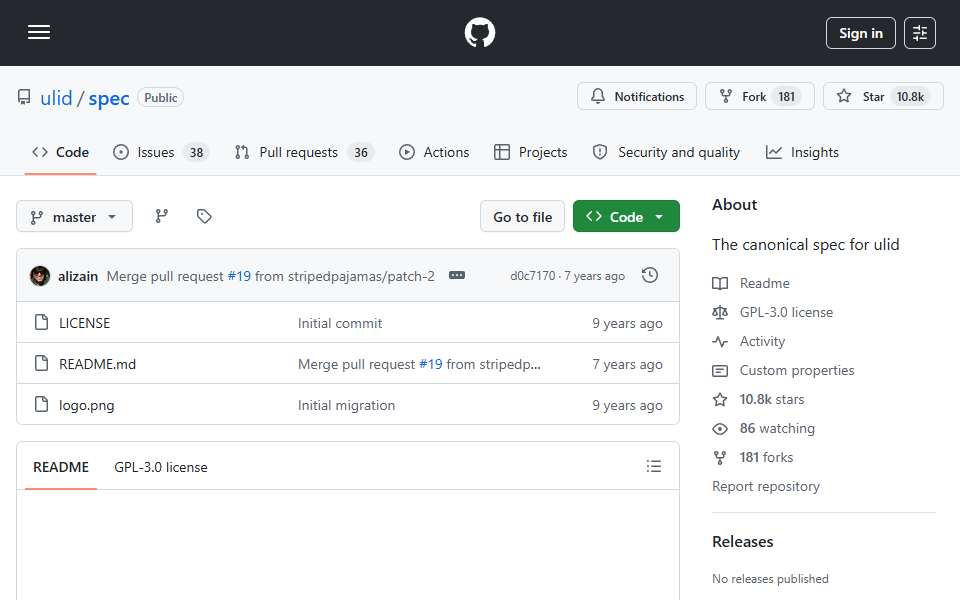This screenshot has width=960, height=600.
Task: Open the Custom properties link
Action: [797, 370]
